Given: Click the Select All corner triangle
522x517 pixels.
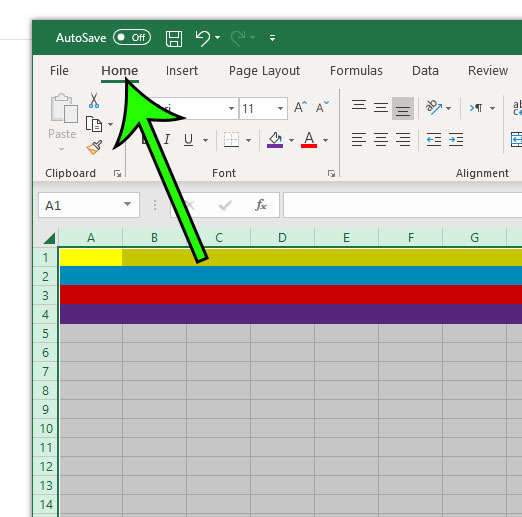Looking at the screenshot, I should click(x=49, y=238).
